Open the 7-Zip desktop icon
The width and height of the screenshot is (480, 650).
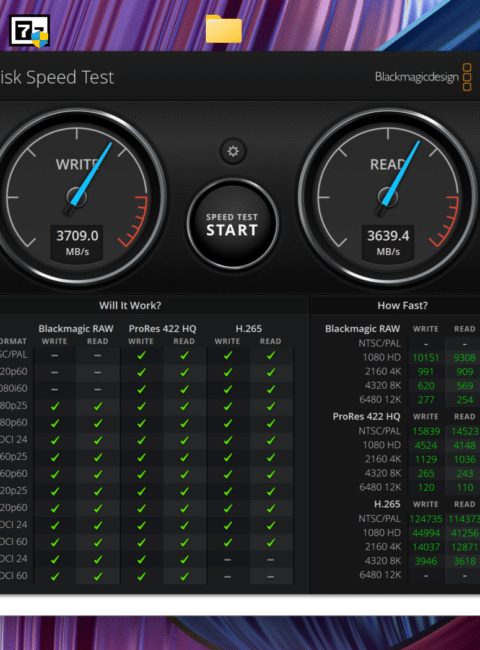point(29,31)
